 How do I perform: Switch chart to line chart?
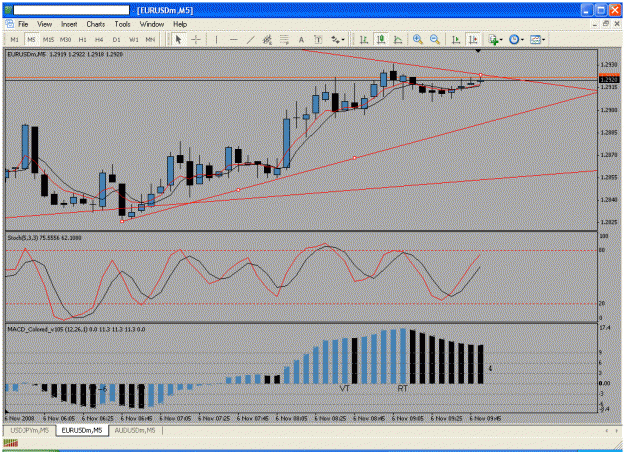pos(398,39)
